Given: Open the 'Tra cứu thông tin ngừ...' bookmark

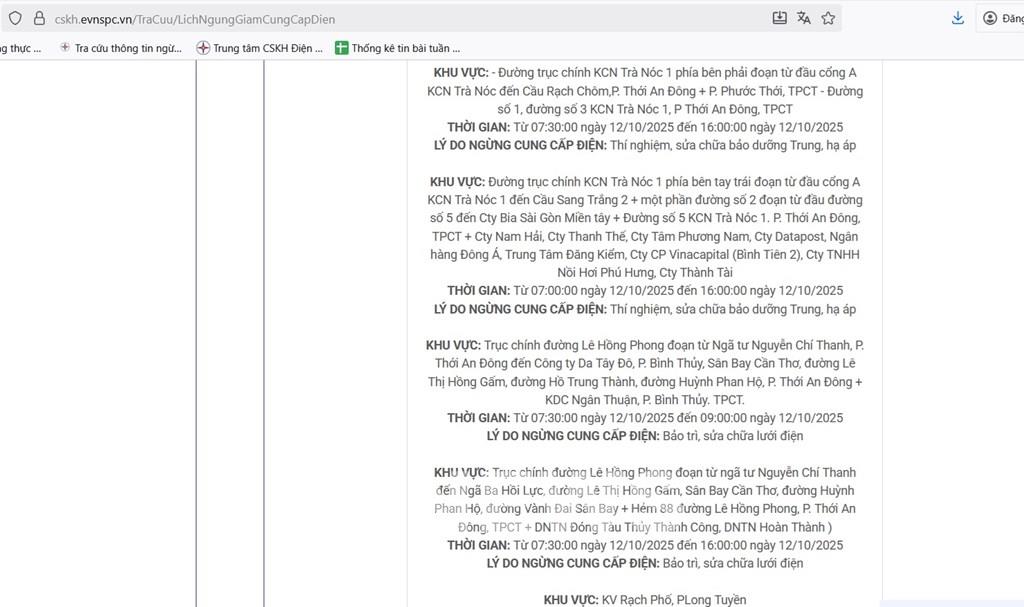Looking at the screenshot, I should tap(120, 47).
